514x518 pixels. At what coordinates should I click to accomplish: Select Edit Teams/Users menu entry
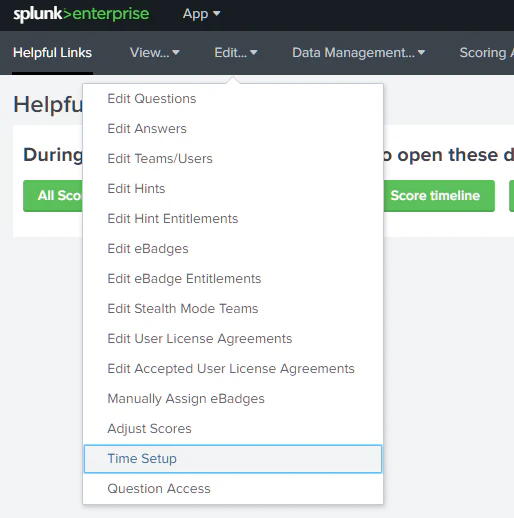tap(233, 159)
